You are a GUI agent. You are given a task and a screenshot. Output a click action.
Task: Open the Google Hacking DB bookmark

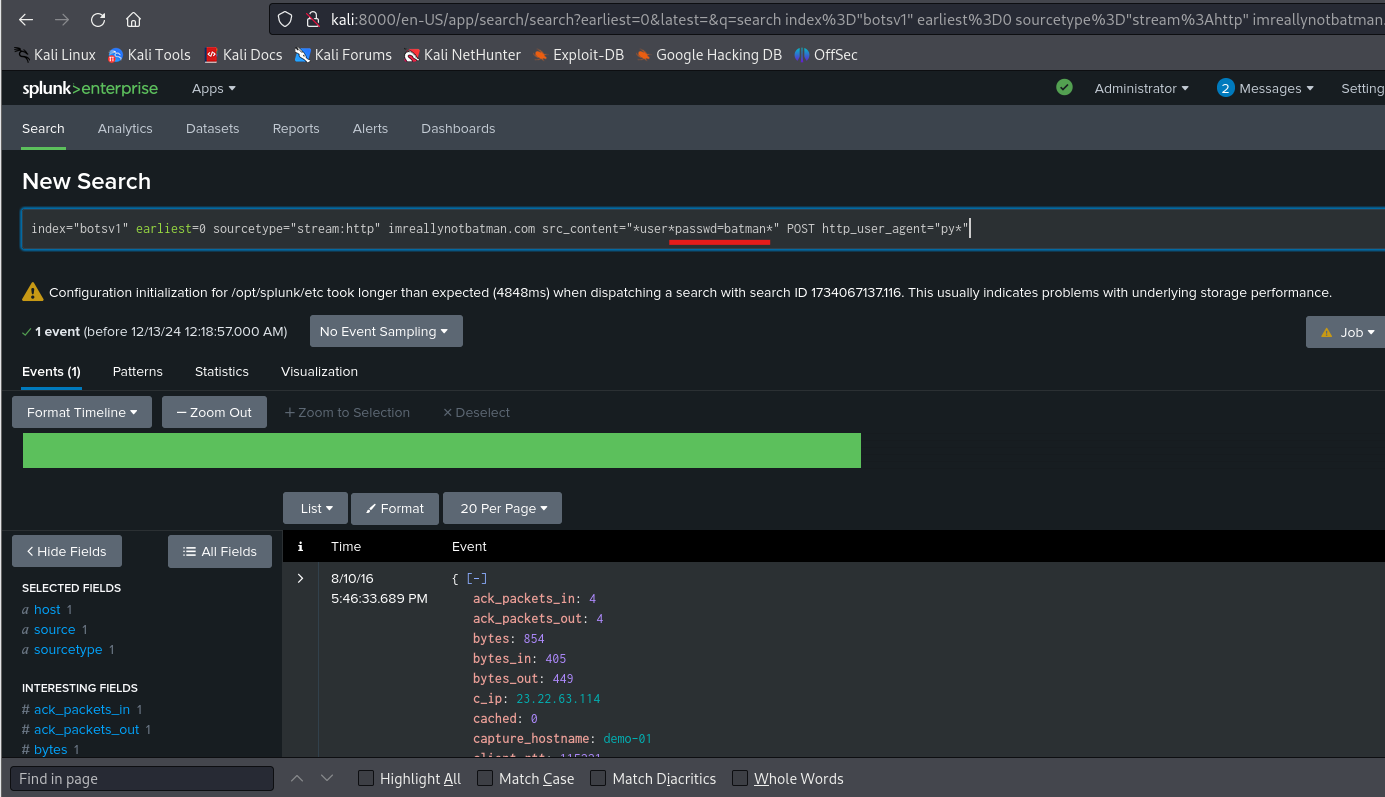[x=709, y=55]
